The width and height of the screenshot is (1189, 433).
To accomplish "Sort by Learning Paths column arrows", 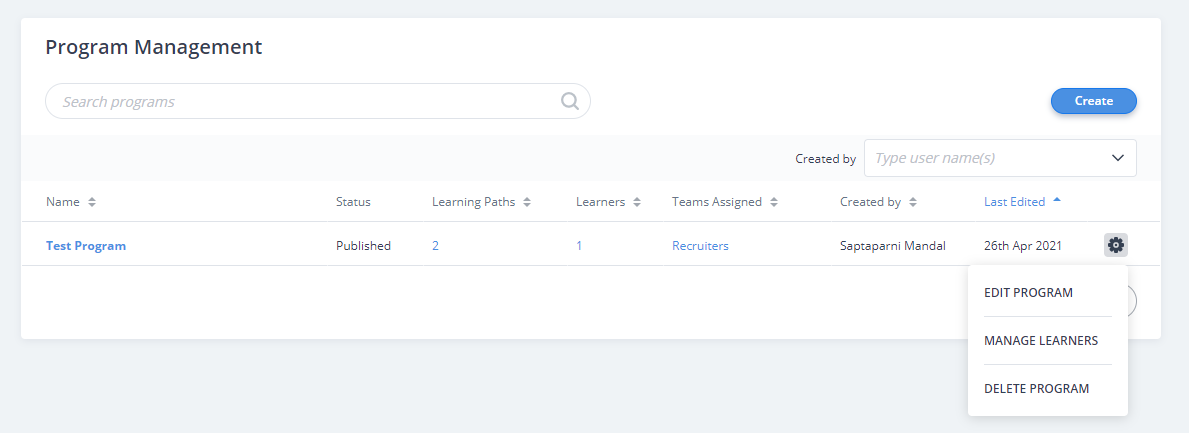I will (x=527, y=202).
